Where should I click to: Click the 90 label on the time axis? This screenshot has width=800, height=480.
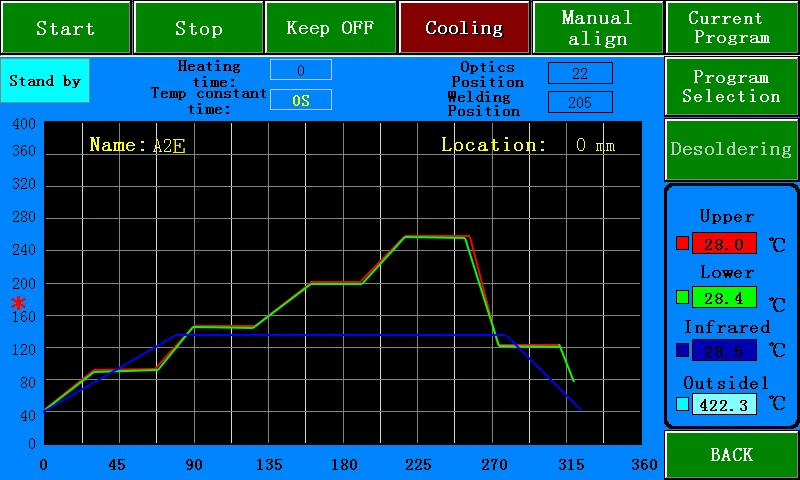pos(194,465)
